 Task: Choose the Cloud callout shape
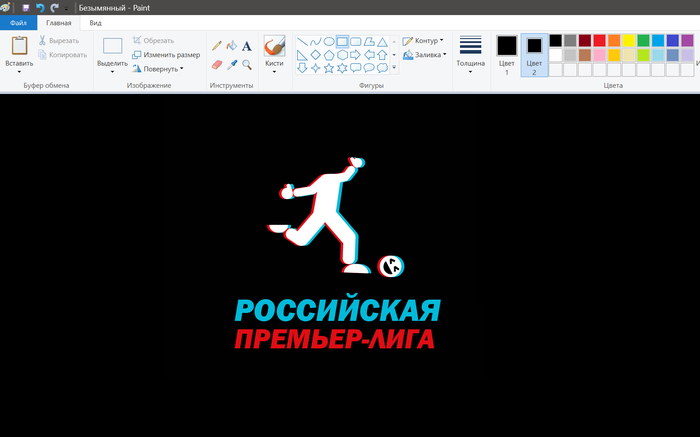383,68
